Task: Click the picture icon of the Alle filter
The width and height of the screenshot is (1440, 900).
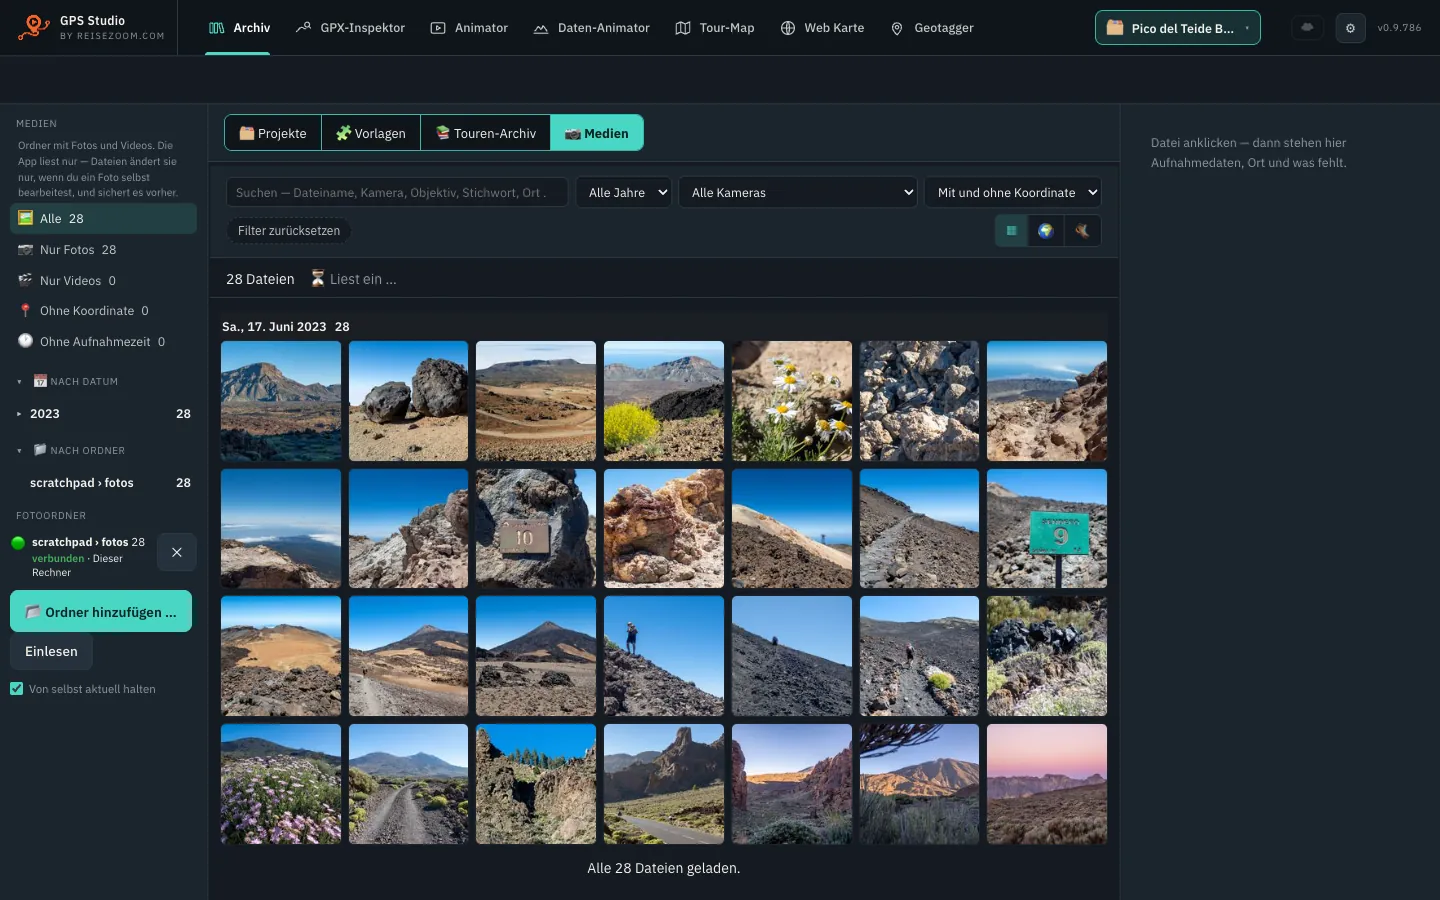Action: [25, 218]
